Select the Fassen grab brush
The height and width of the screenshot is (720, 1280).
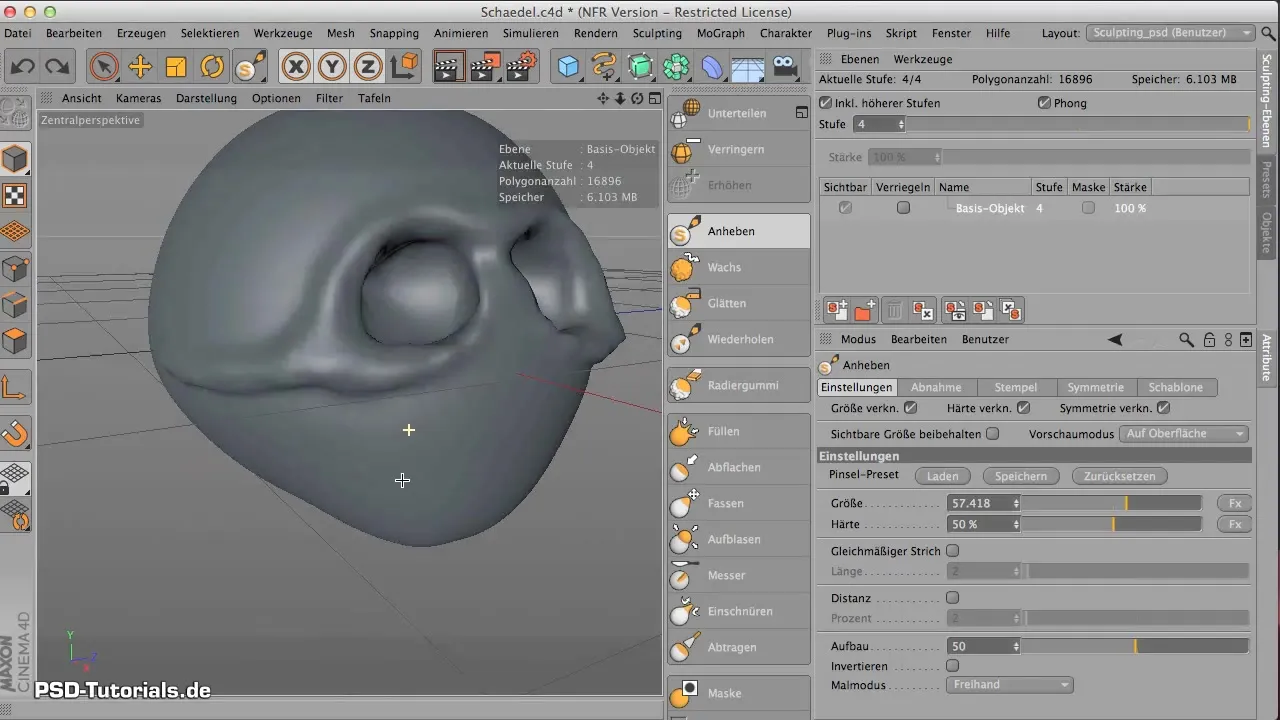[739, 503]
